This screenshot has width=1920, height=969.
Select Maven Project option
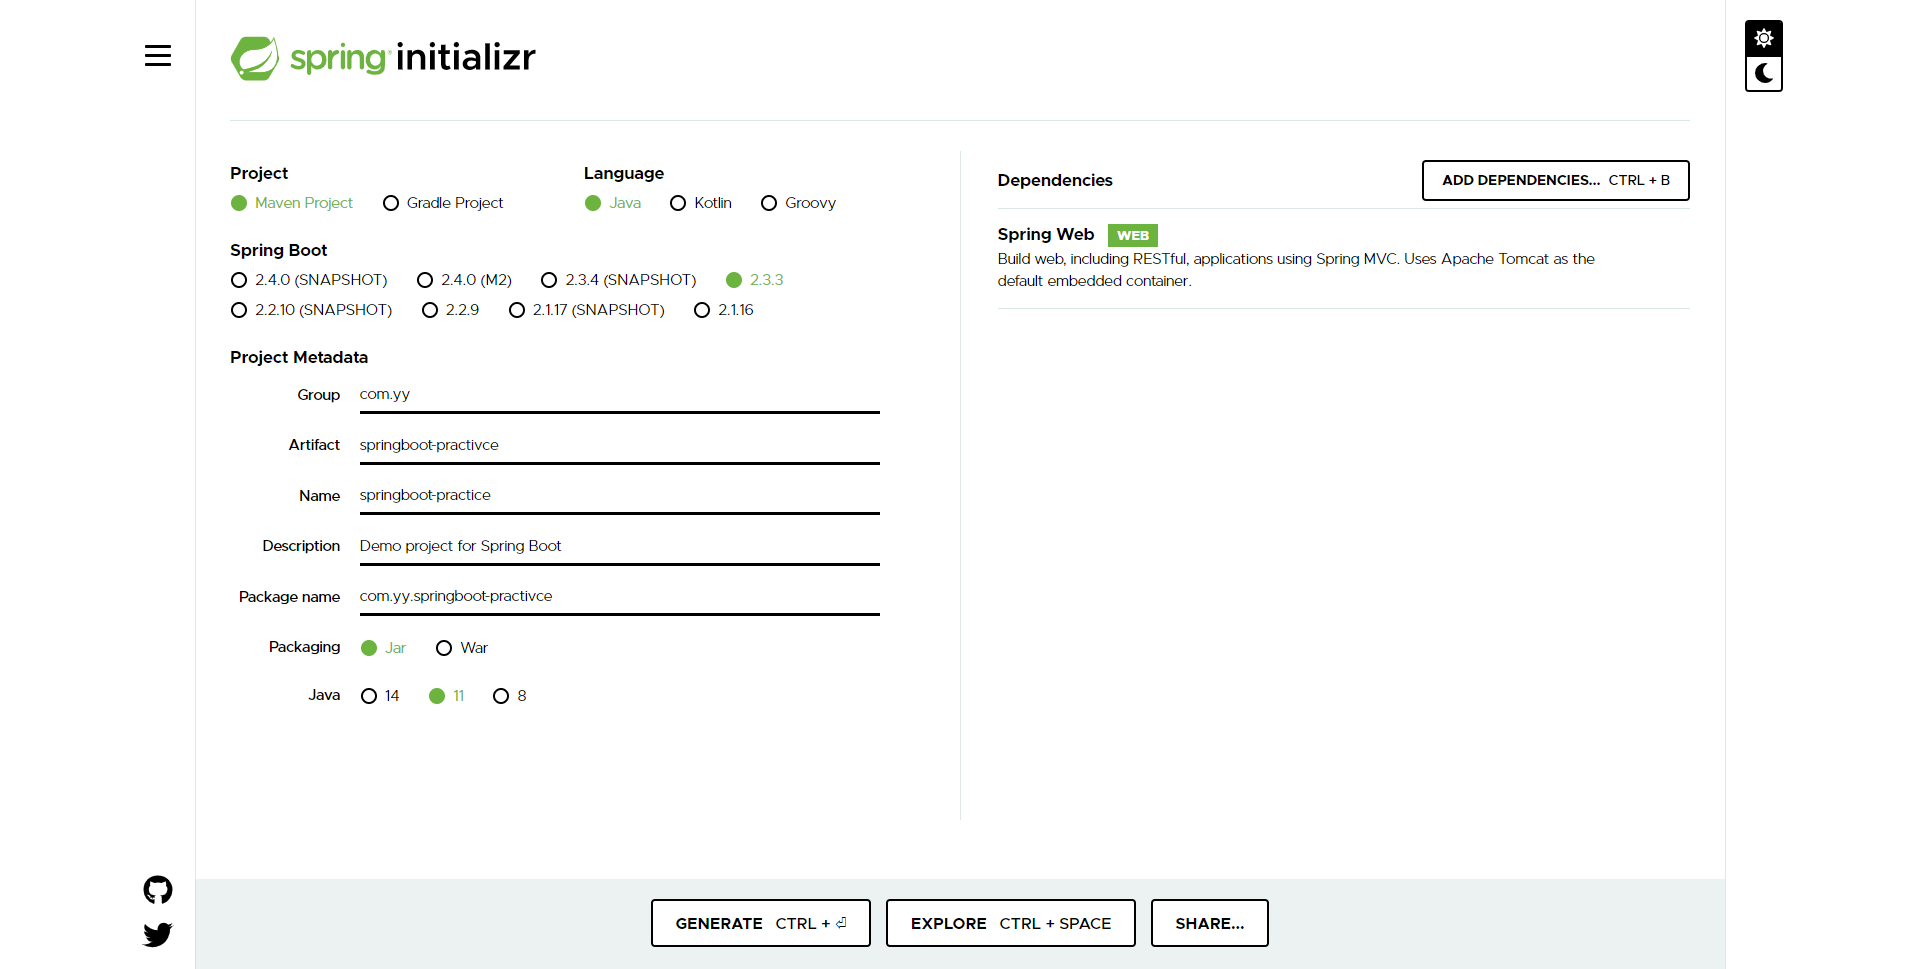tap(292, 203)
